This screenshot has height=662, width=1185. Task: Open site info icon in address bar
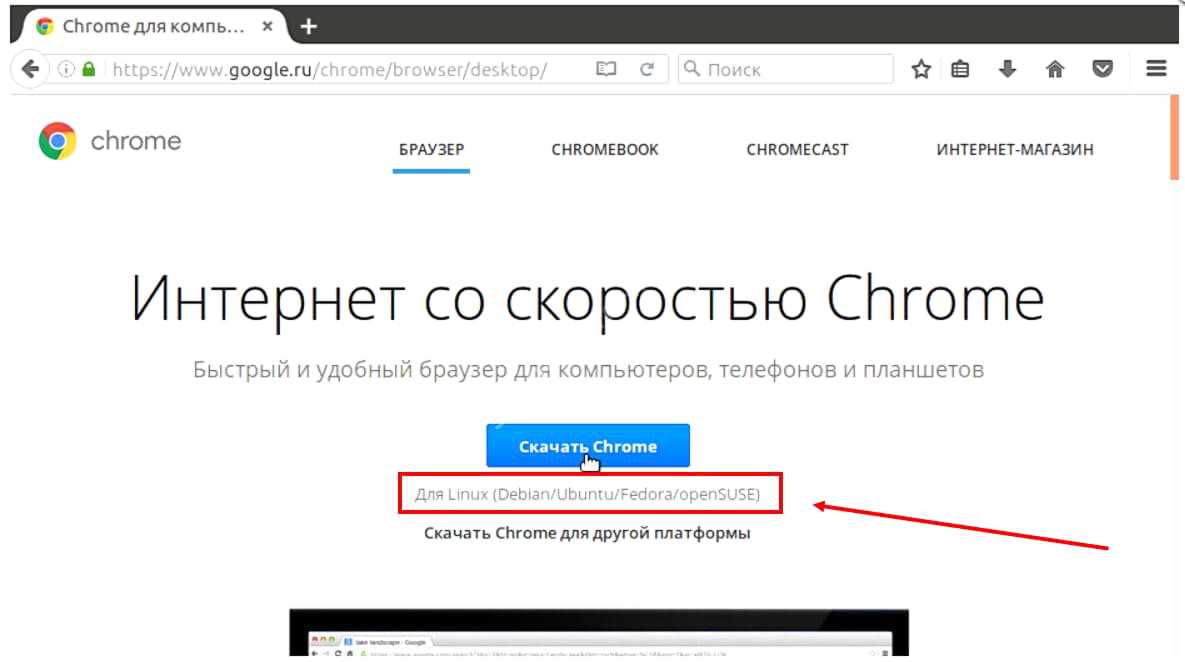point(67,69)
